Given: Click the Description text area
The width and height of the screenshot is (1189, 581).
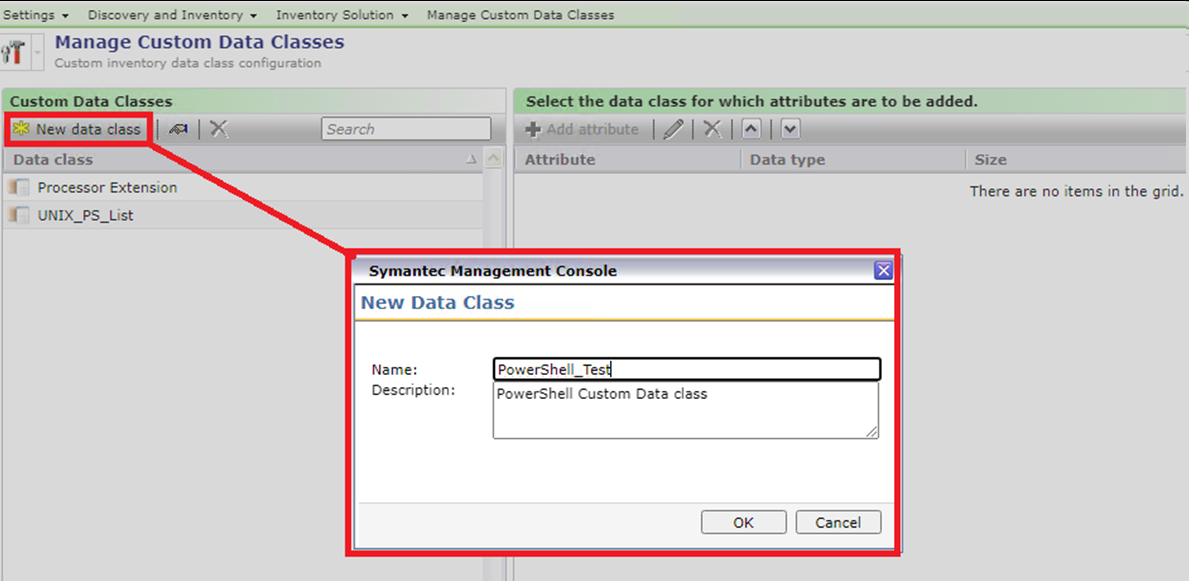Looking at the screenshot, I should (685, 410).
